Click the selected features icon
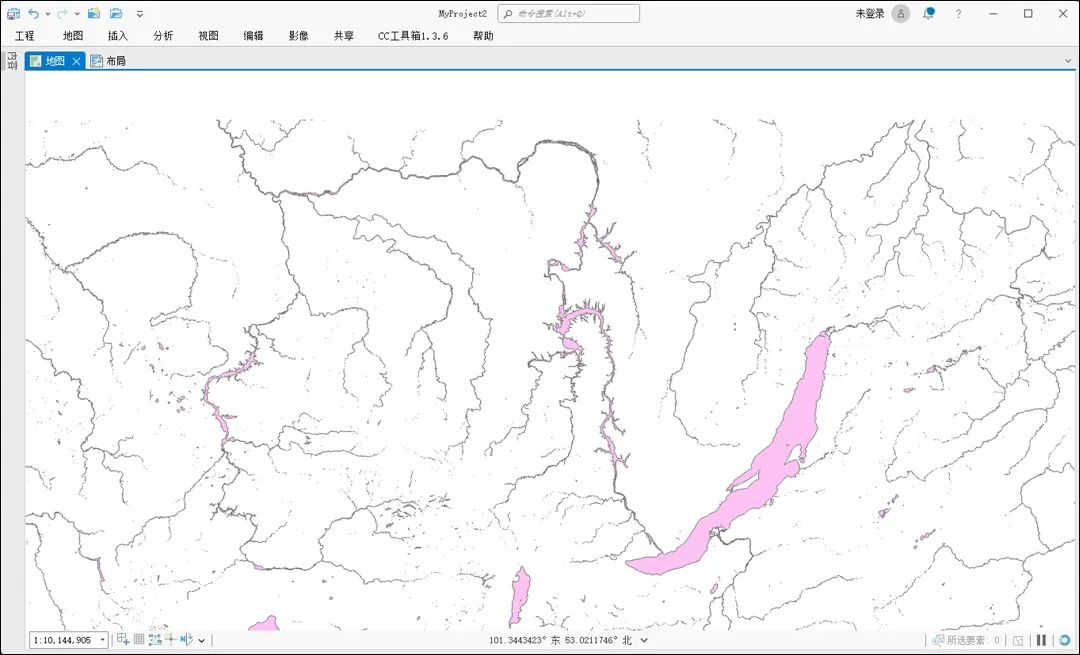 [937, 640]
